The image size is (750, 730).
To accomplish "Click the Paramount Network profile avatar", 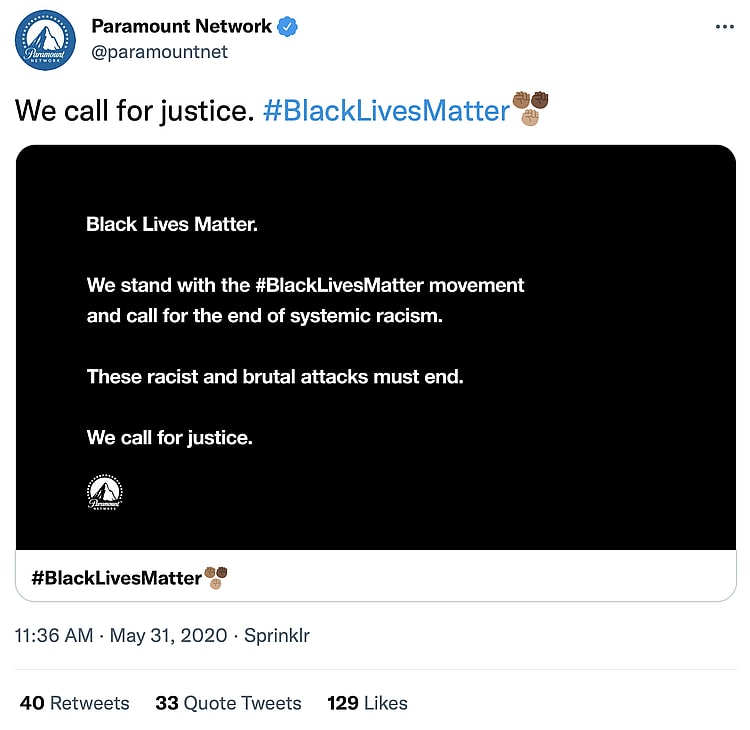I will pos(46,39).
